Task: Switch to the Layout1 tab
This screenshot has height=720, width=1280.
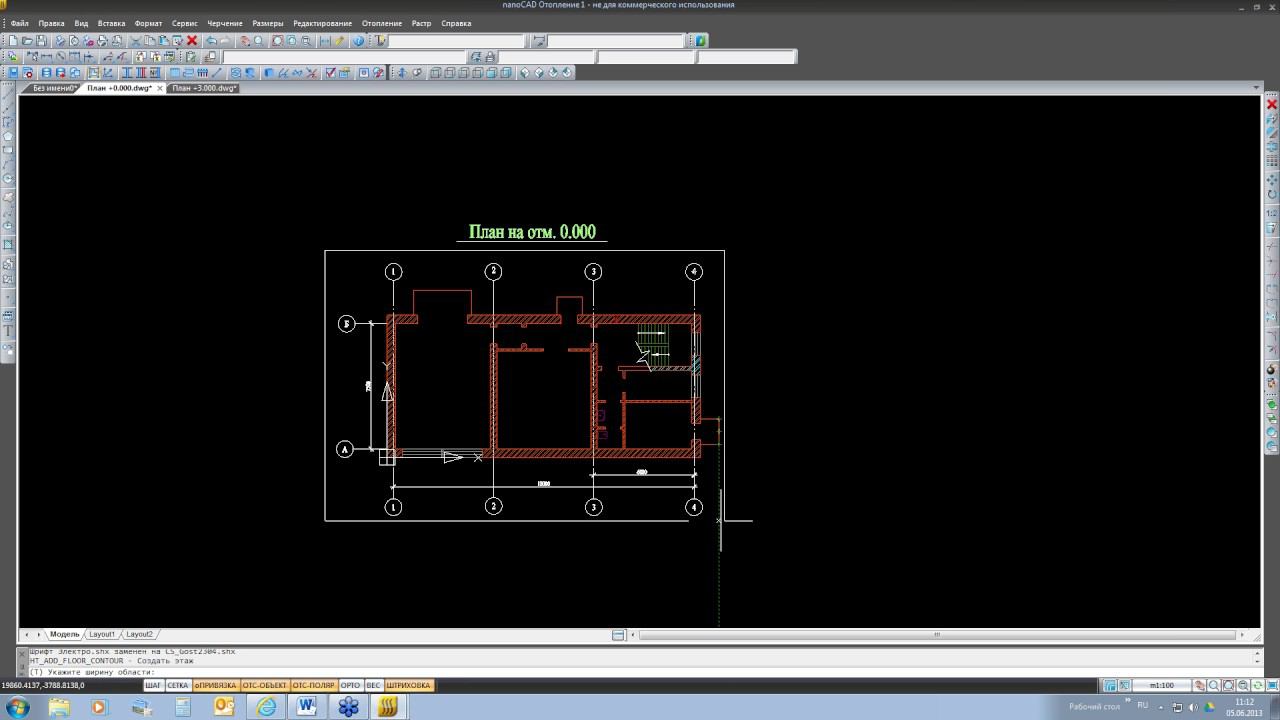Action: tap(102, 634)
